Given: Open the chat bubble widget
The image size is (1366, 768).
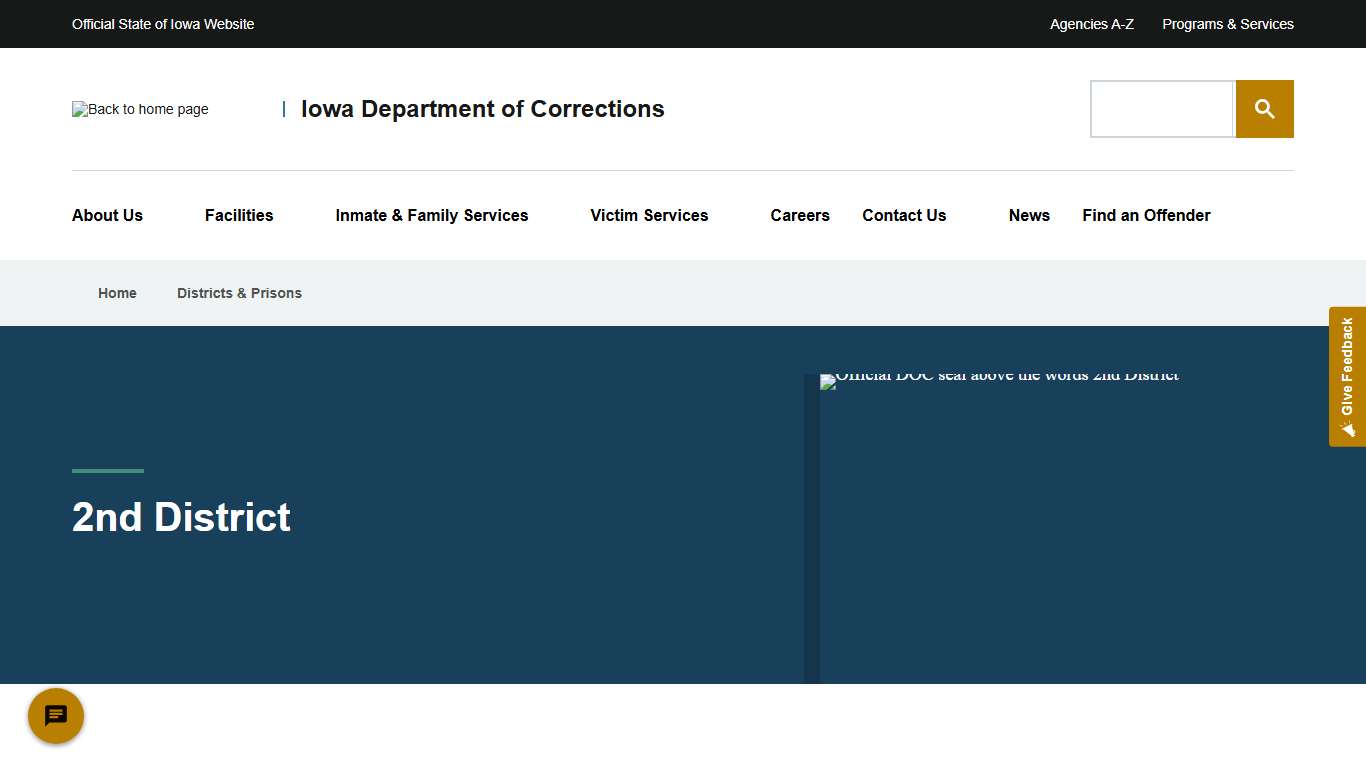Looking at the screenshot, I should tap(55, 716).
